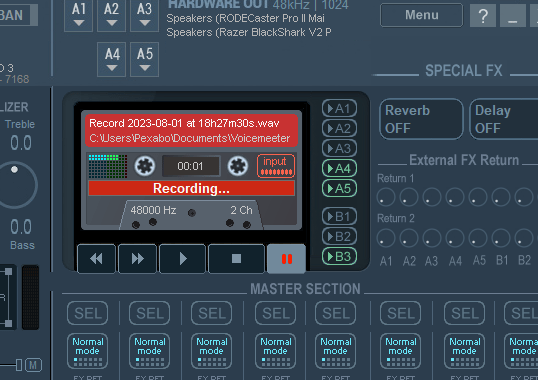Click Return 1 knob for A2

pos(409,198)
